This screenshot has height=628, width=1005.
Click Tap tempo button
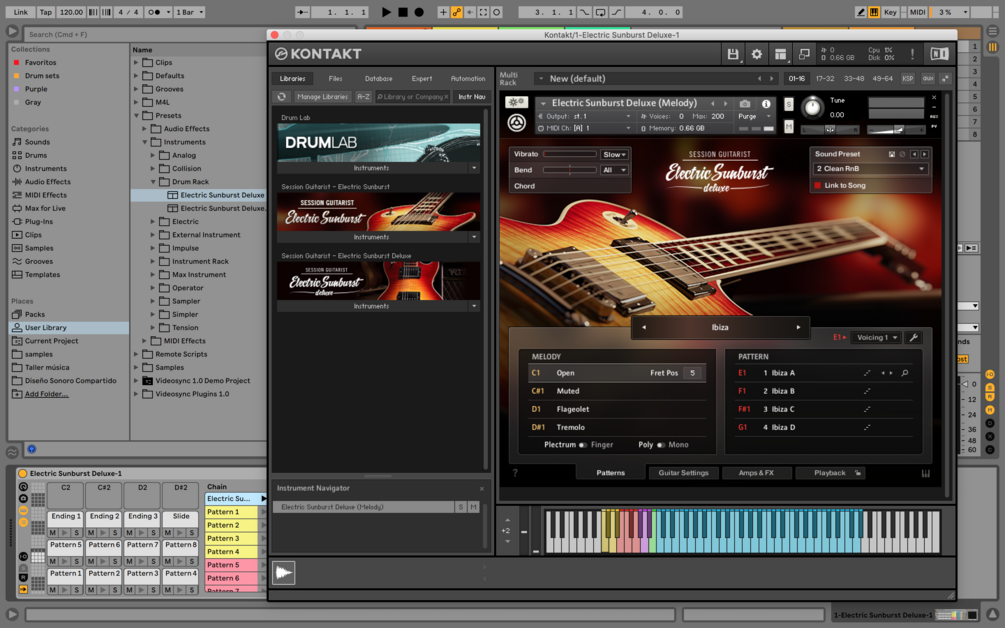point(46,12)
